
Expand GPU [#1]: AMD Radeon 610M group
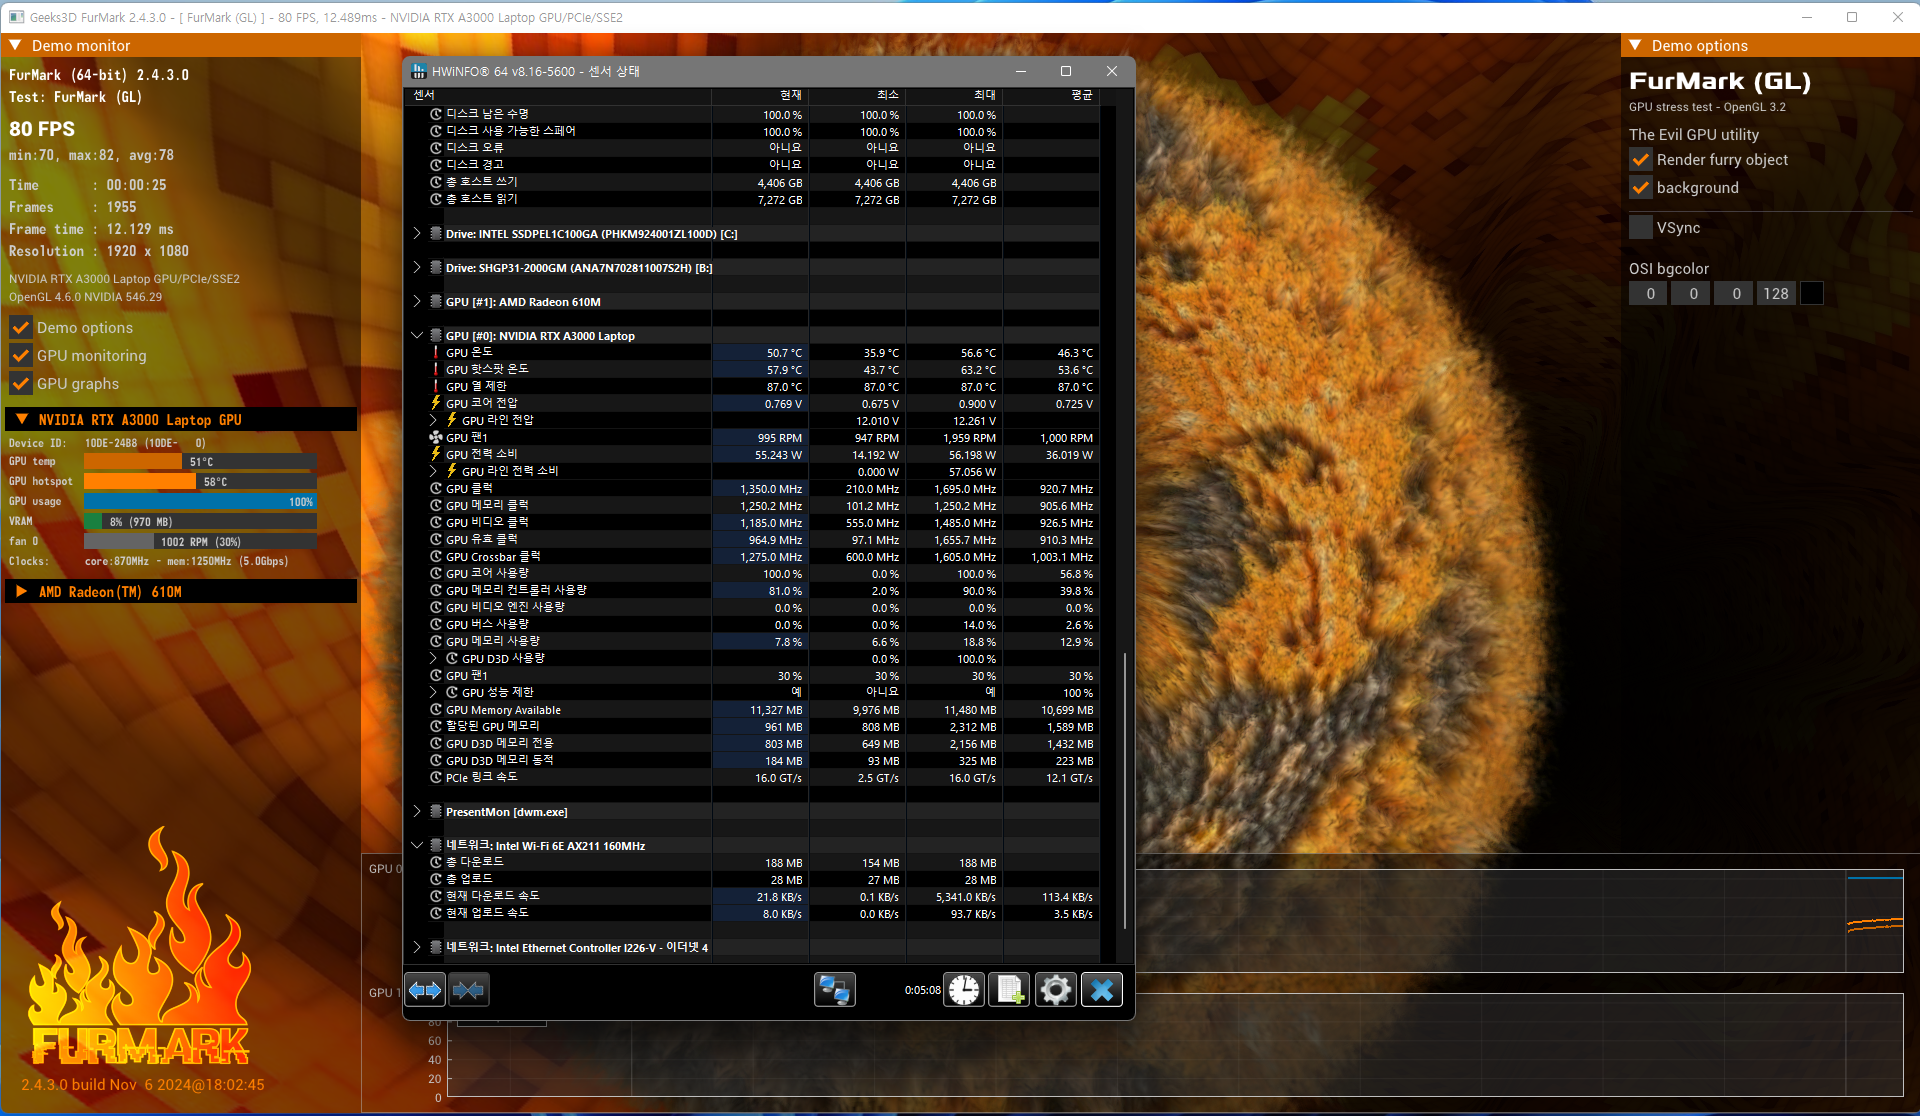point(417,302)
